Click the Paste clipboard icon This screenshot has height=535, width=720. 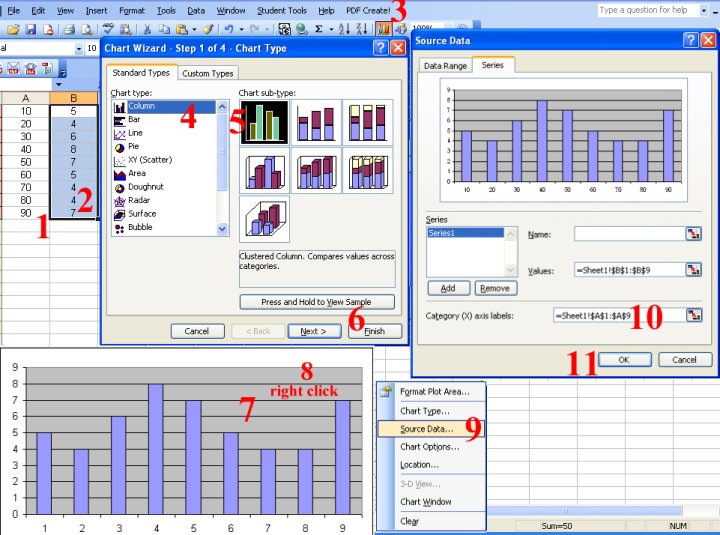click(182, 30)
